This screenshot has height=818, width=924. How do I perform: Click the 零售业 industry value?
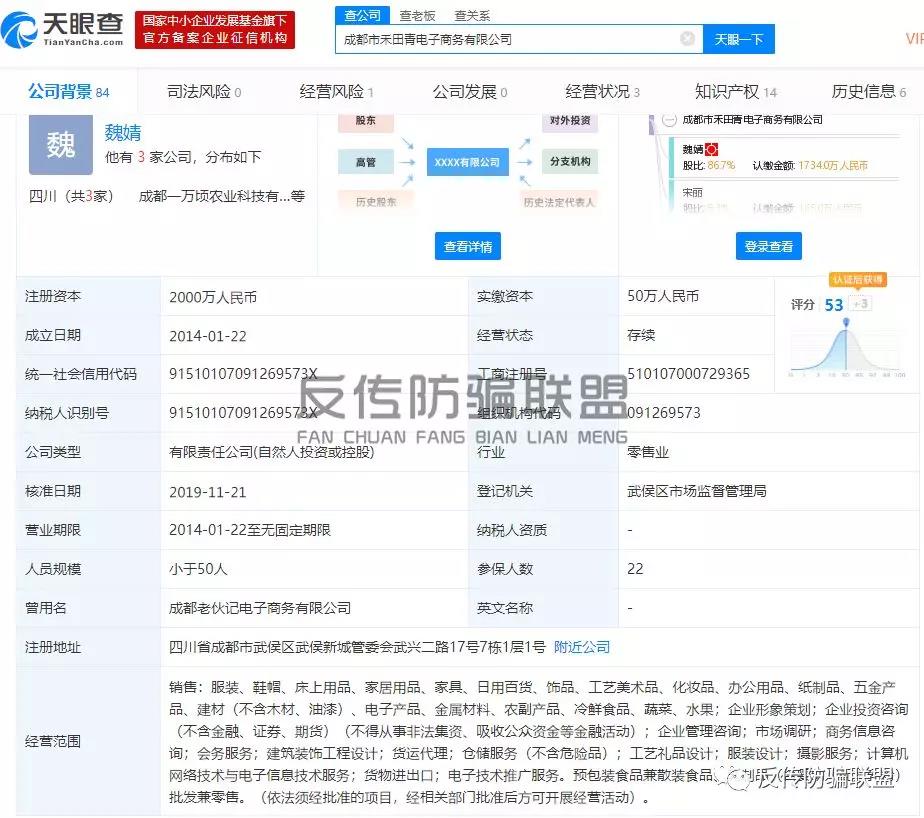(648, 453)
